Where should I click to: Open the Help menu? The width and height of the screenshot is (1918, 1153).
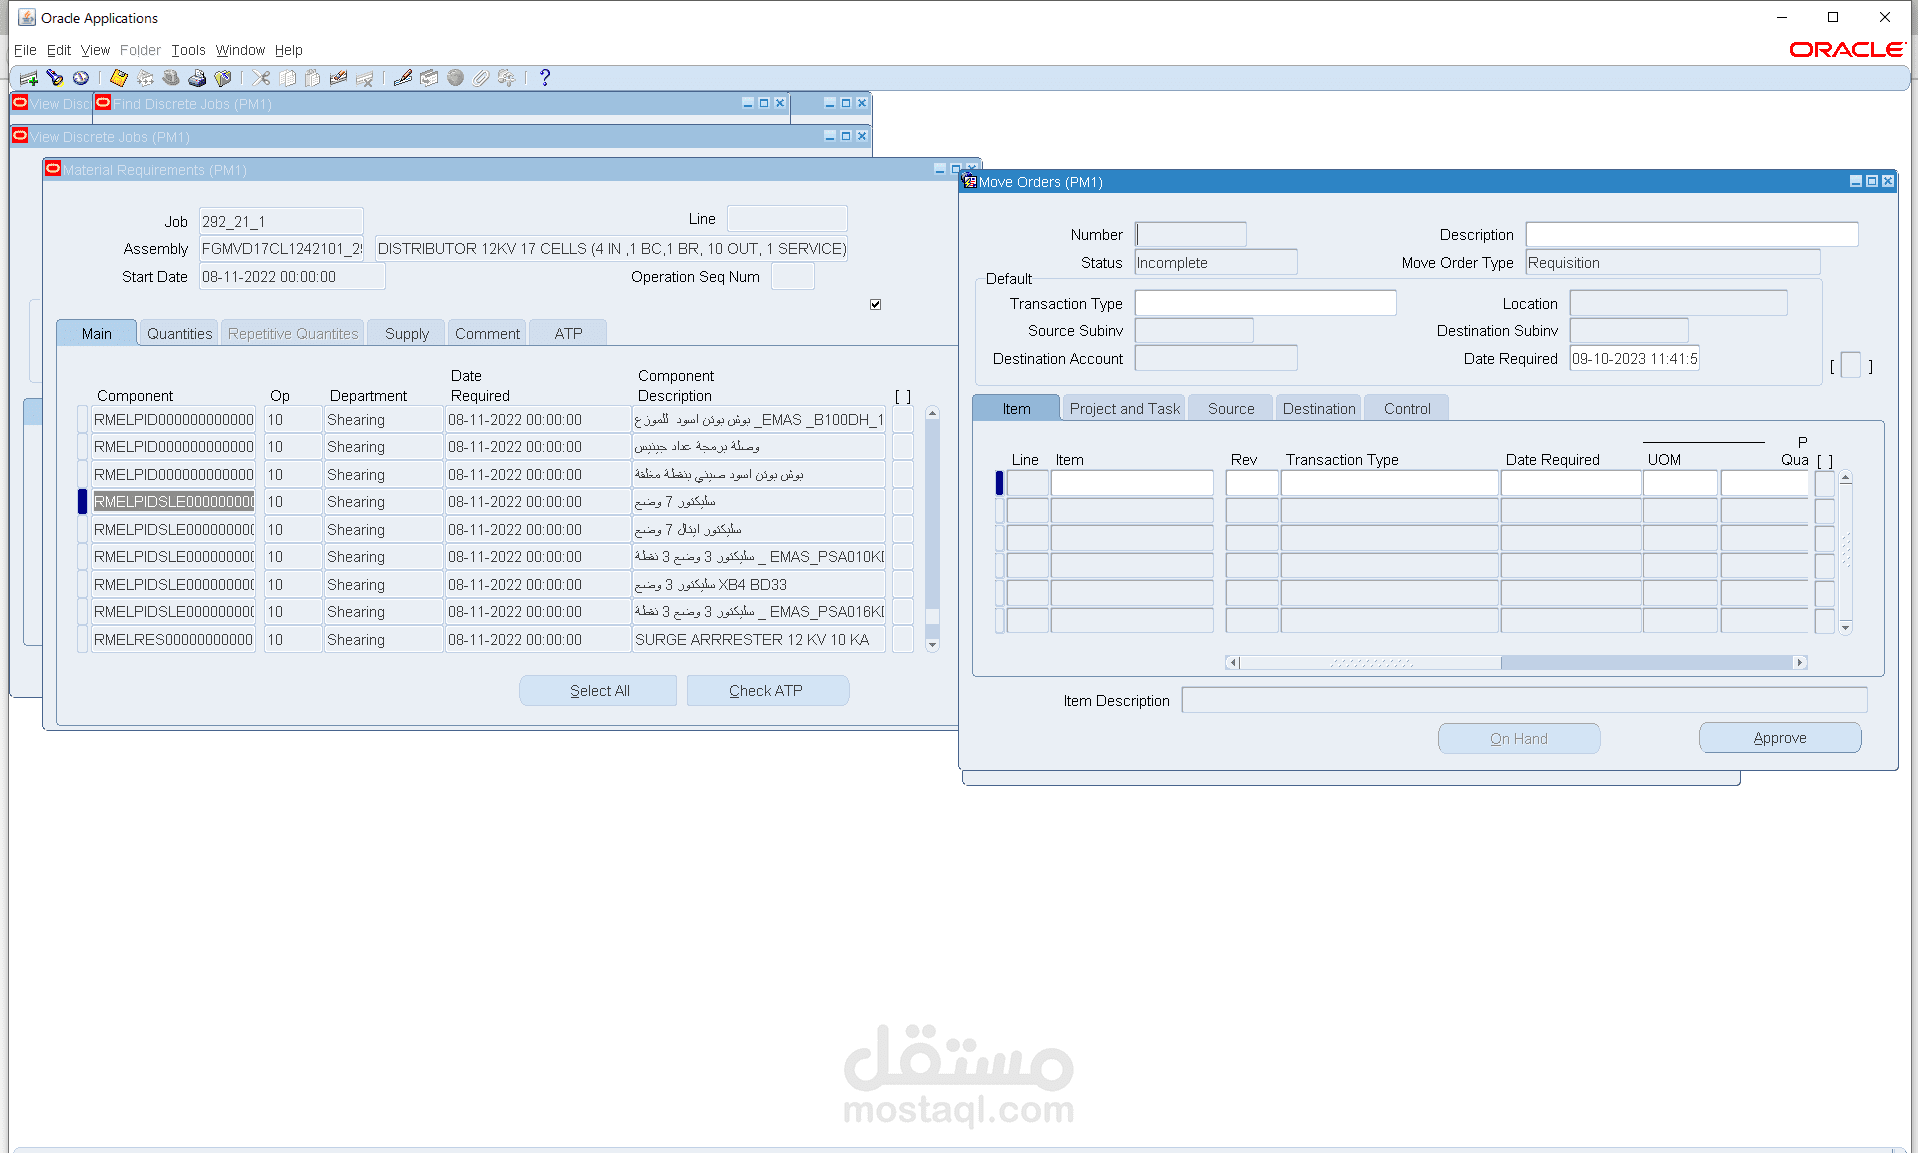(x=289, y=50)
